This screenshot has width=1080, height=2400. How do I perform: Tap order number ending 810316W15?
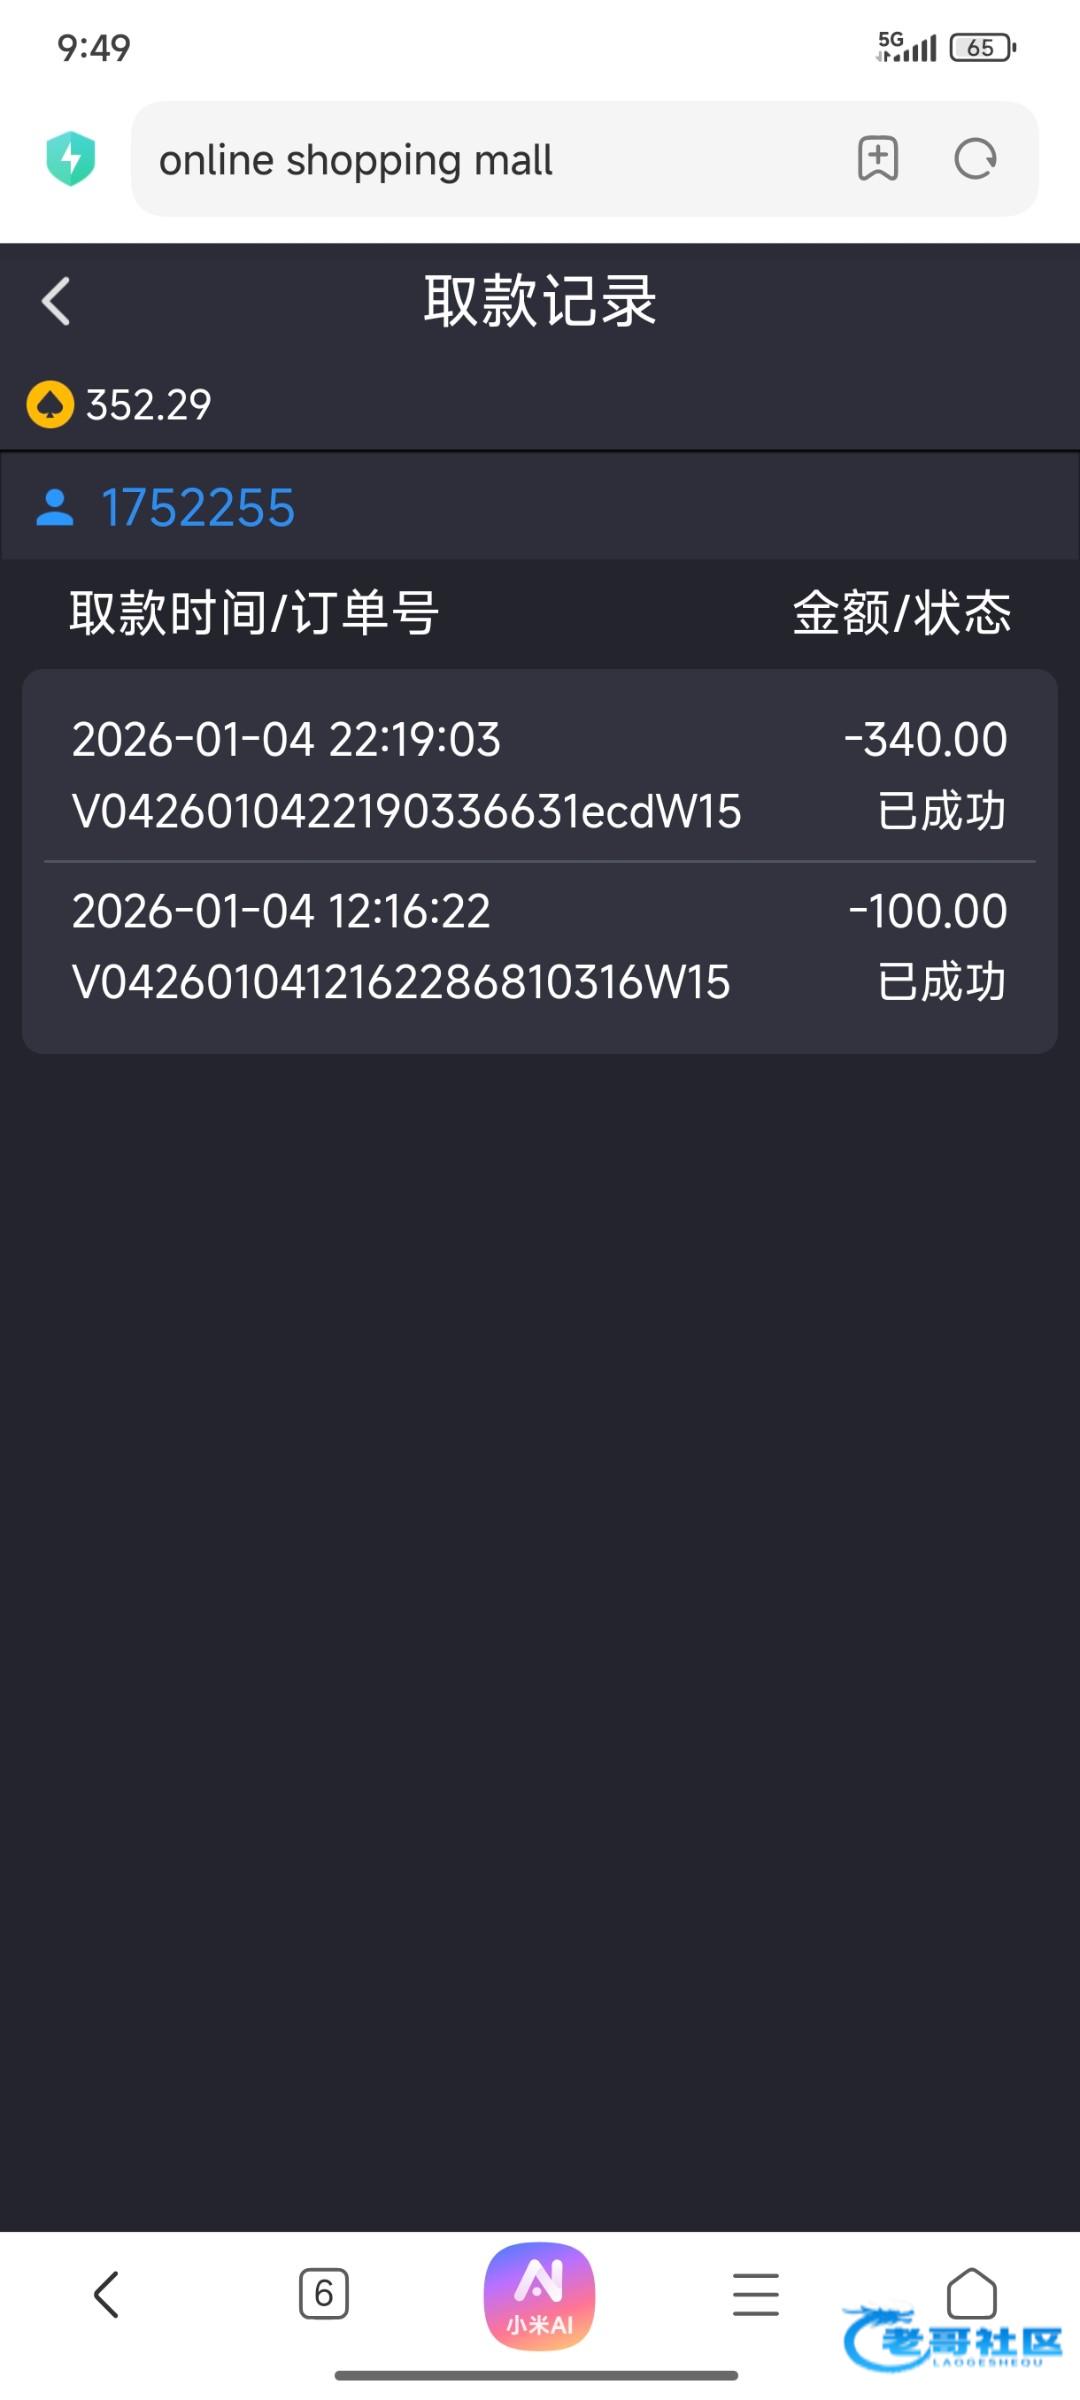pyautogui.click(x=400, y=983)
